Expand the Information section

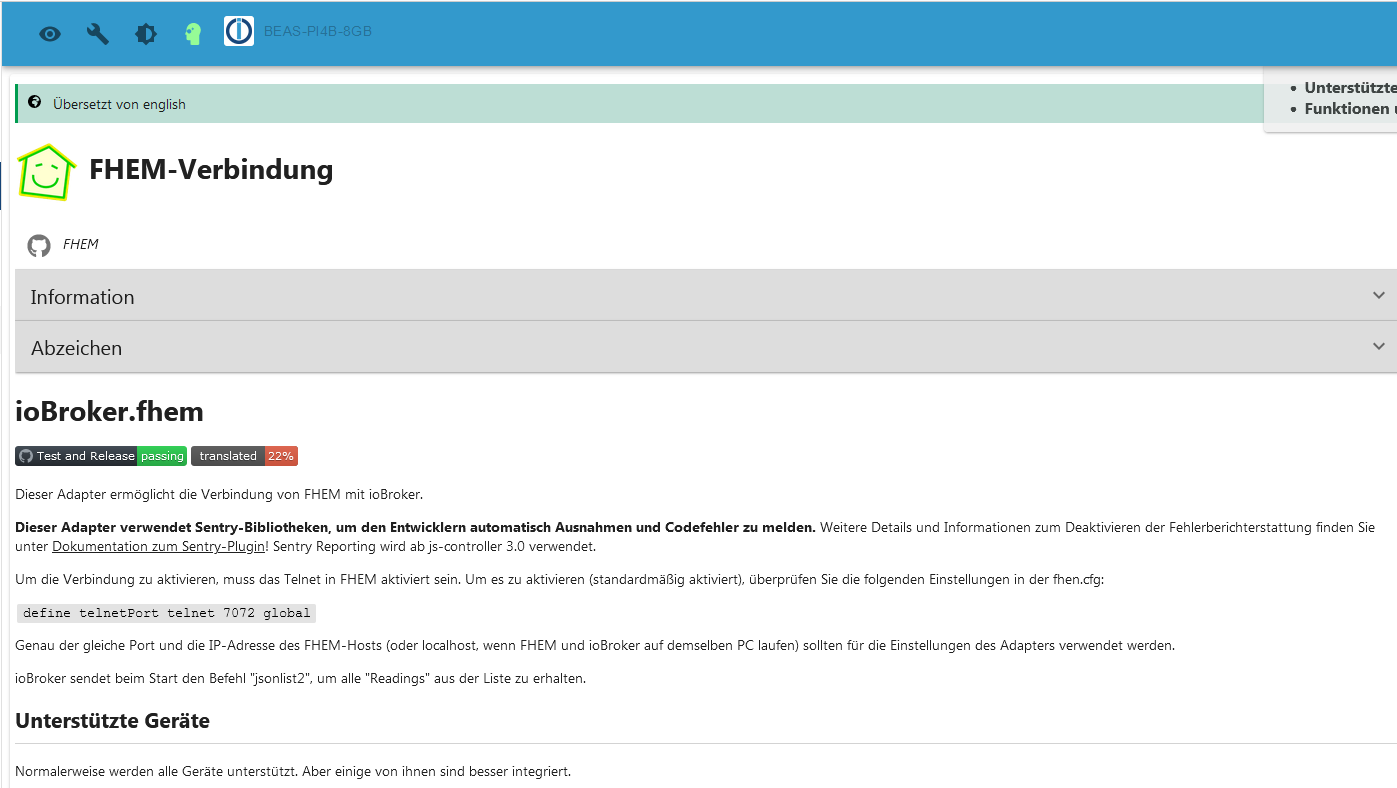706,296
